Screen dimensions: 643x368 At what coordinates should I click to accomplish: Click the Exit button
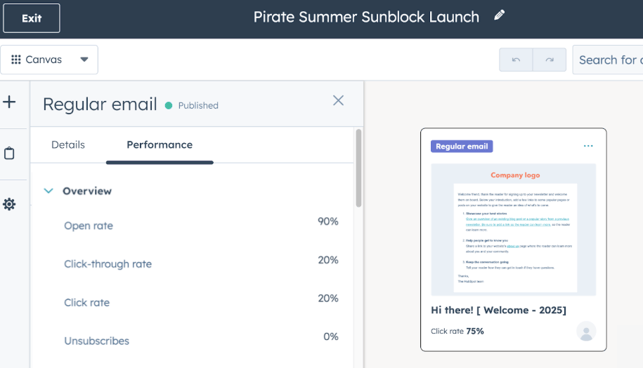click(x=32, y=18)
